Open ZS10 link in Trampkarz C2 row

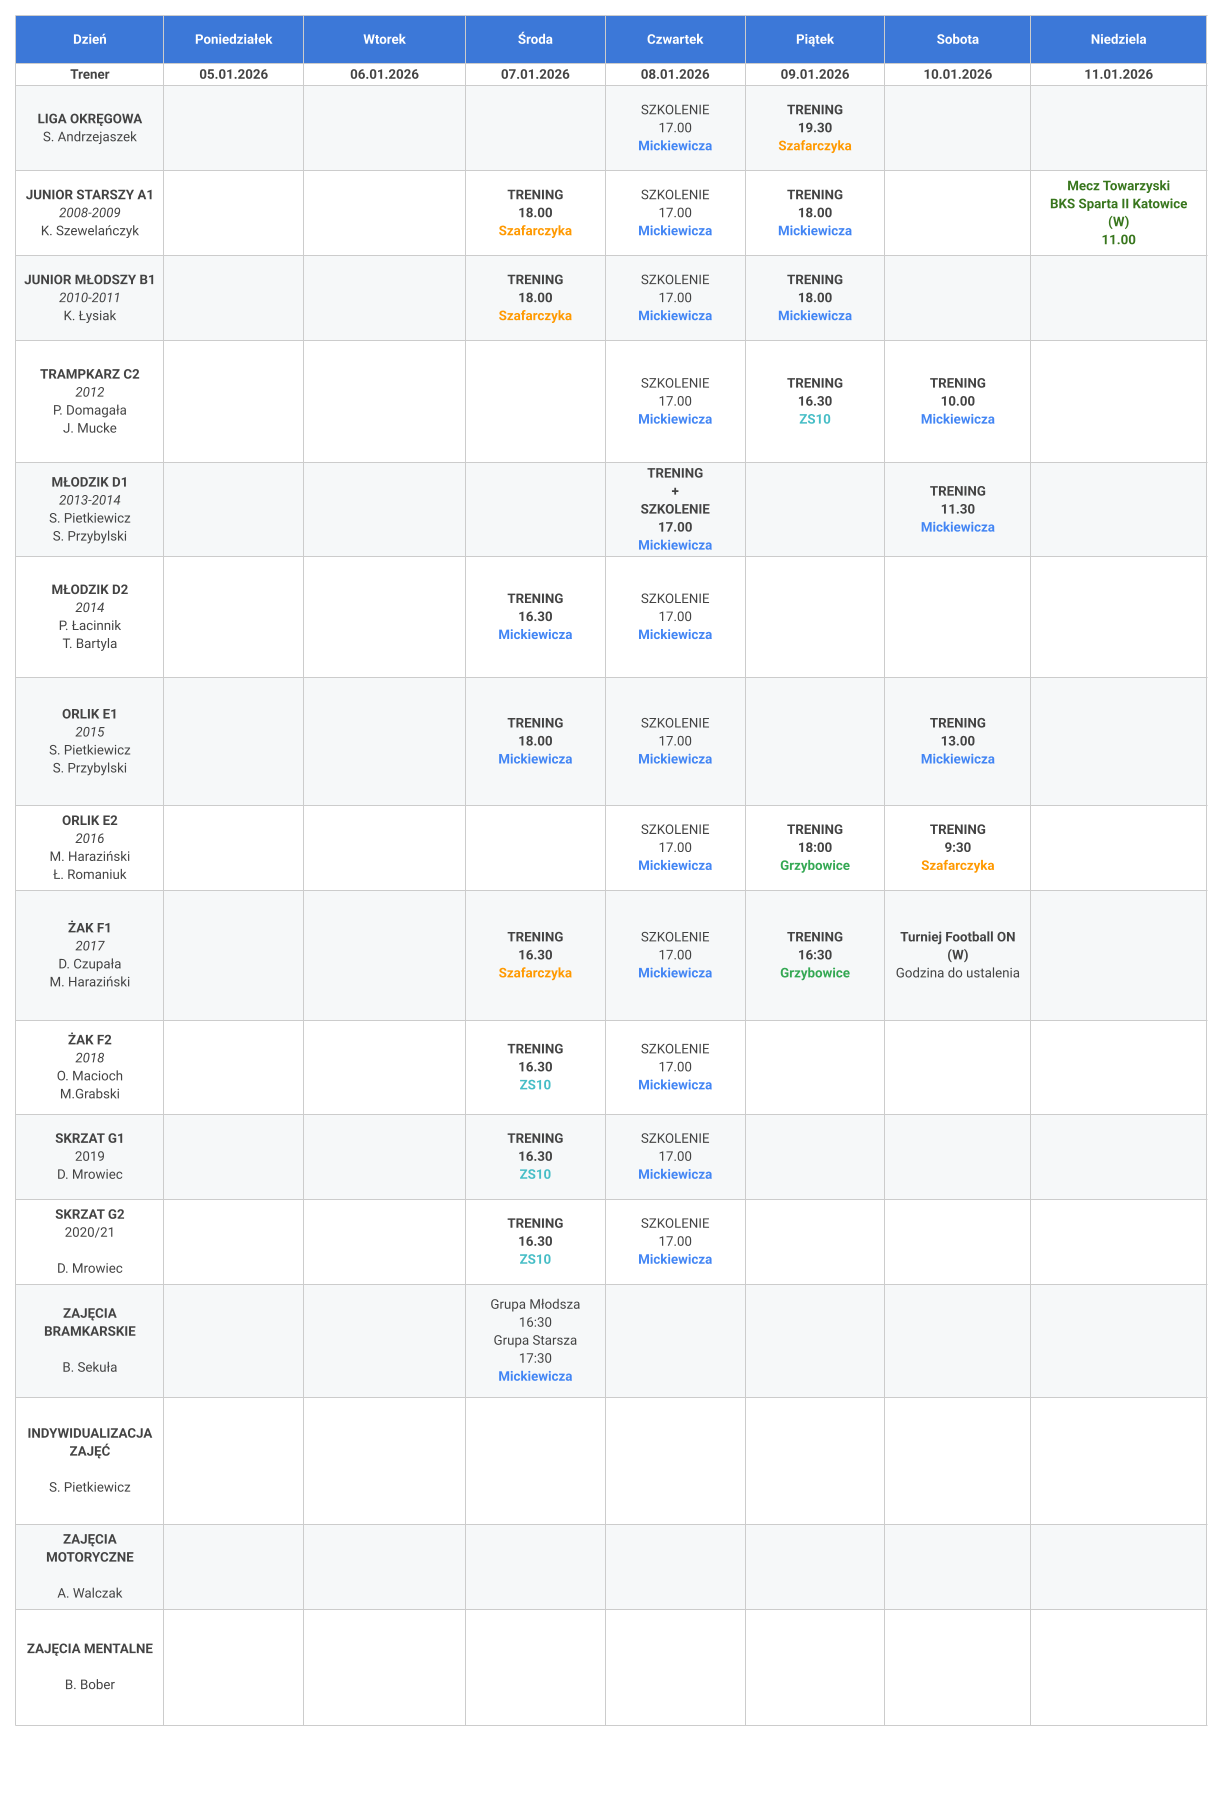point(815,420)
